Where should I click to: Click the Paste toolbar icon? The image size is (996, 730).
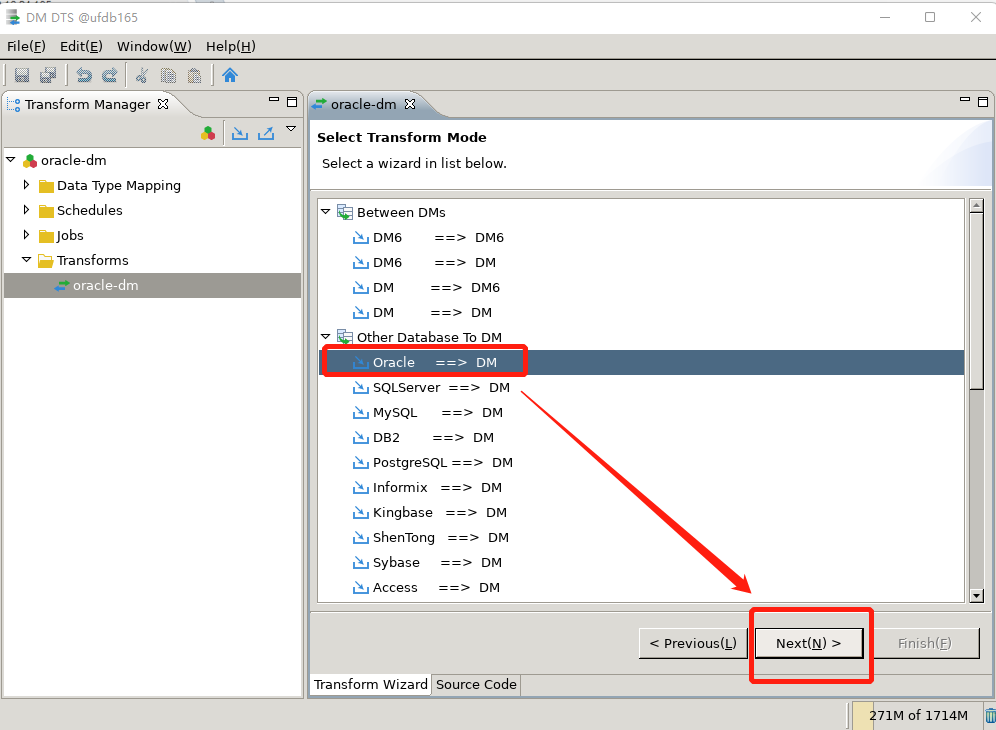pos(194,75)
